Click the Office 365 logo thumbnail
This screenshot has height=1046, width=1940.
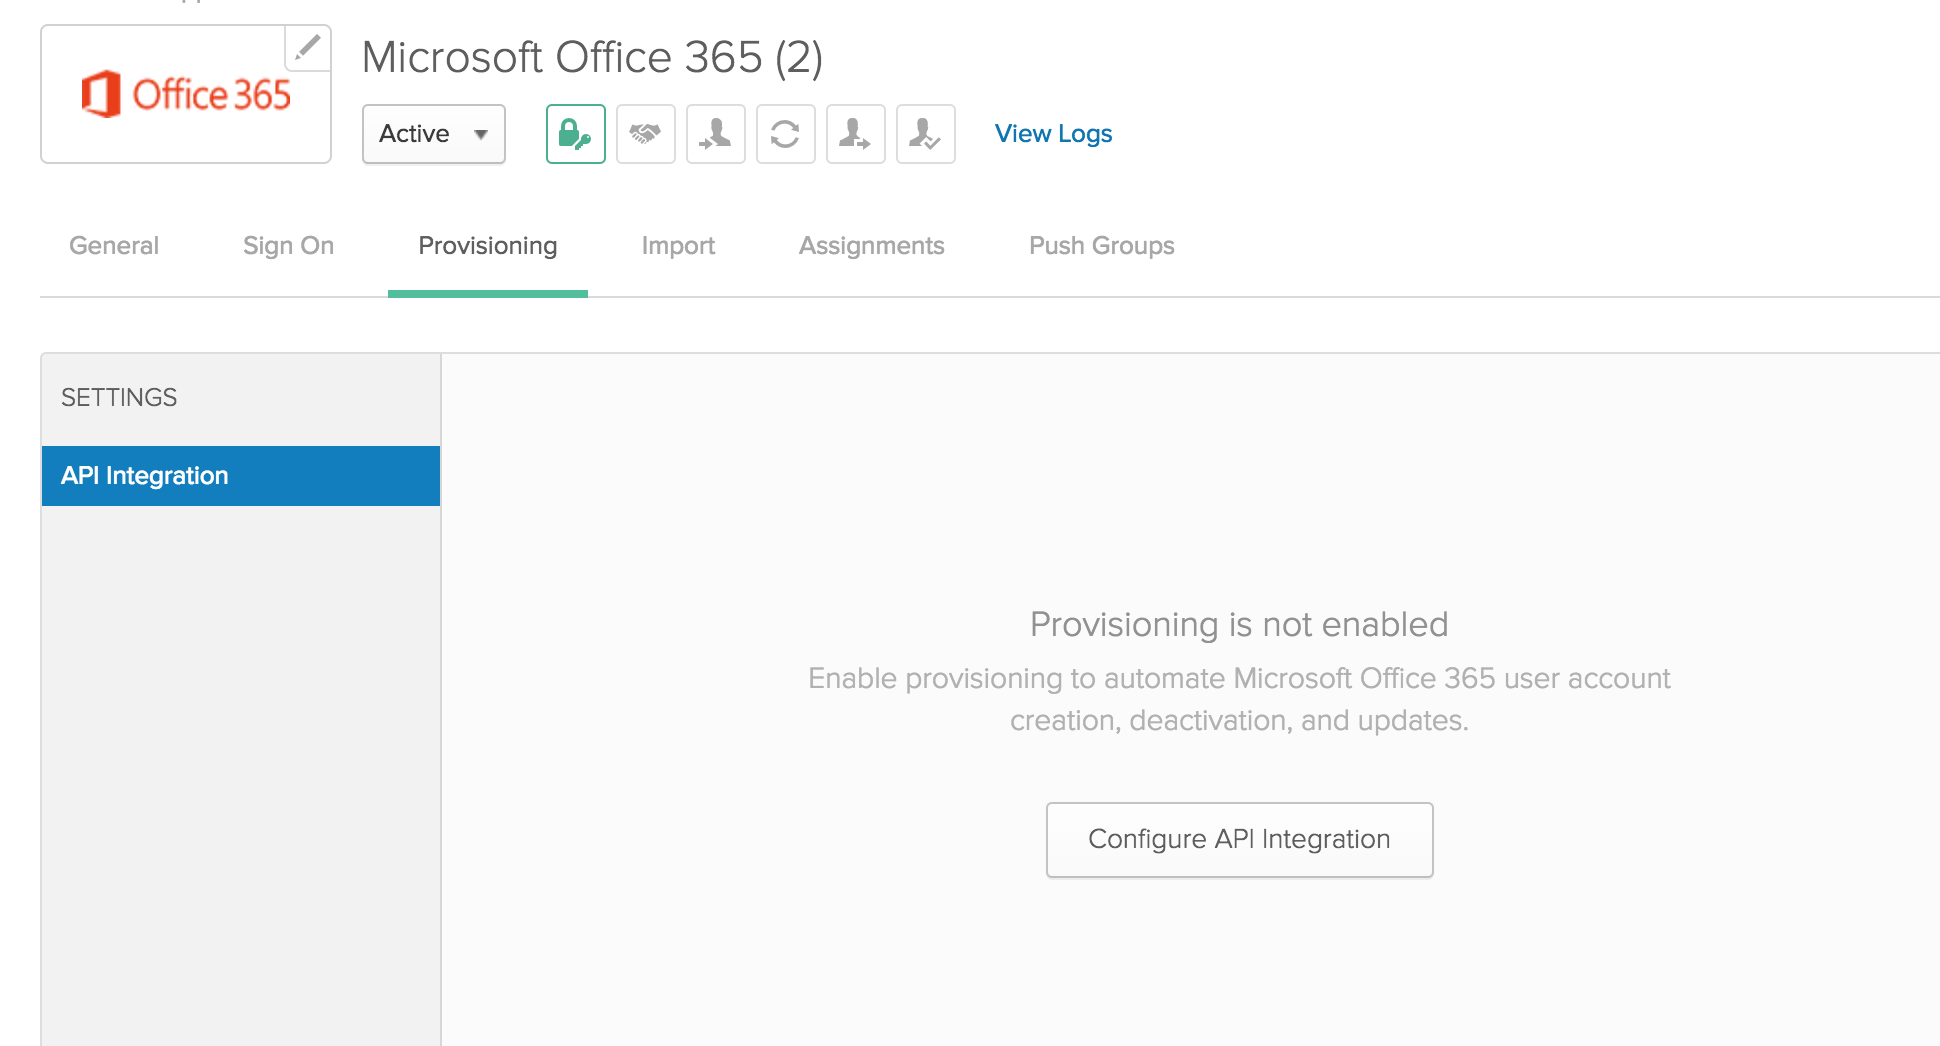click(x=186, y=96)
